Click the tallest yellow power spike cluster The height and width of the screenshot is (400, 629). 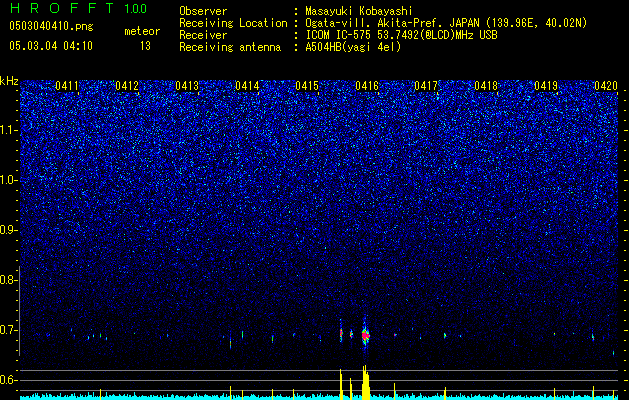click(x=365, y=382)
